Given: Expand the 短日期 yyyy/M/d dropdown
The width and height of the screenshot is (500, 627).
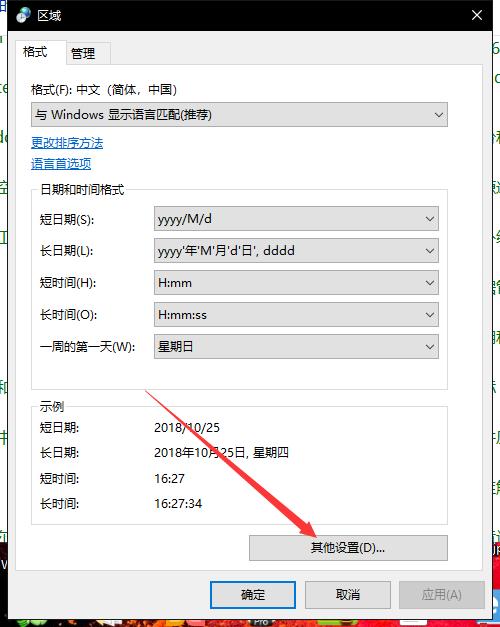Looking at the screenshot, I should [x=296, y=219].
